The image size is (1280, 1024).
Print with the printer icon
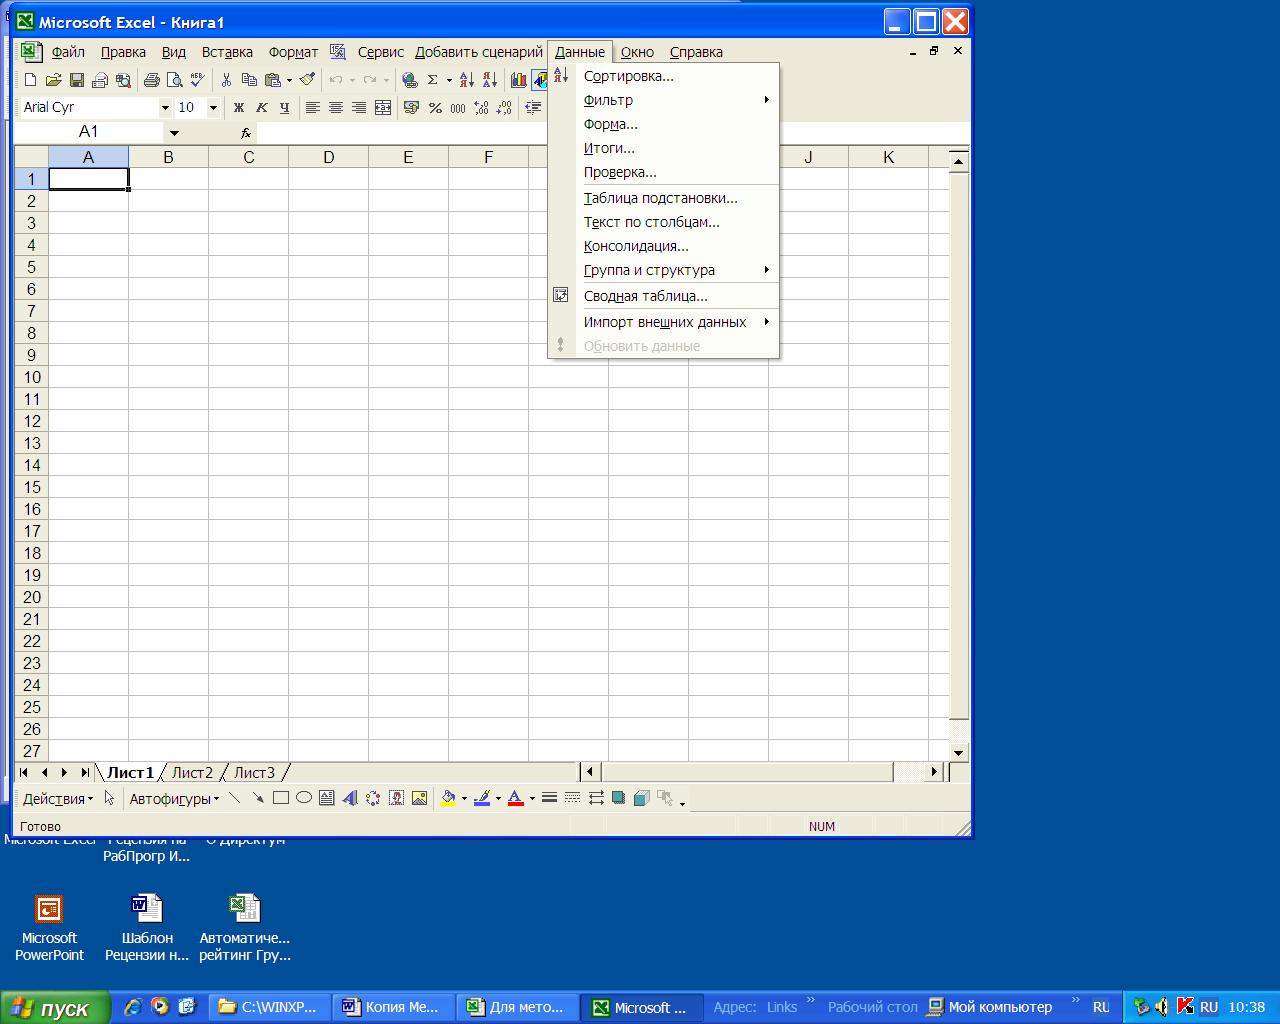pyautogui.click(x=151, y=80)
